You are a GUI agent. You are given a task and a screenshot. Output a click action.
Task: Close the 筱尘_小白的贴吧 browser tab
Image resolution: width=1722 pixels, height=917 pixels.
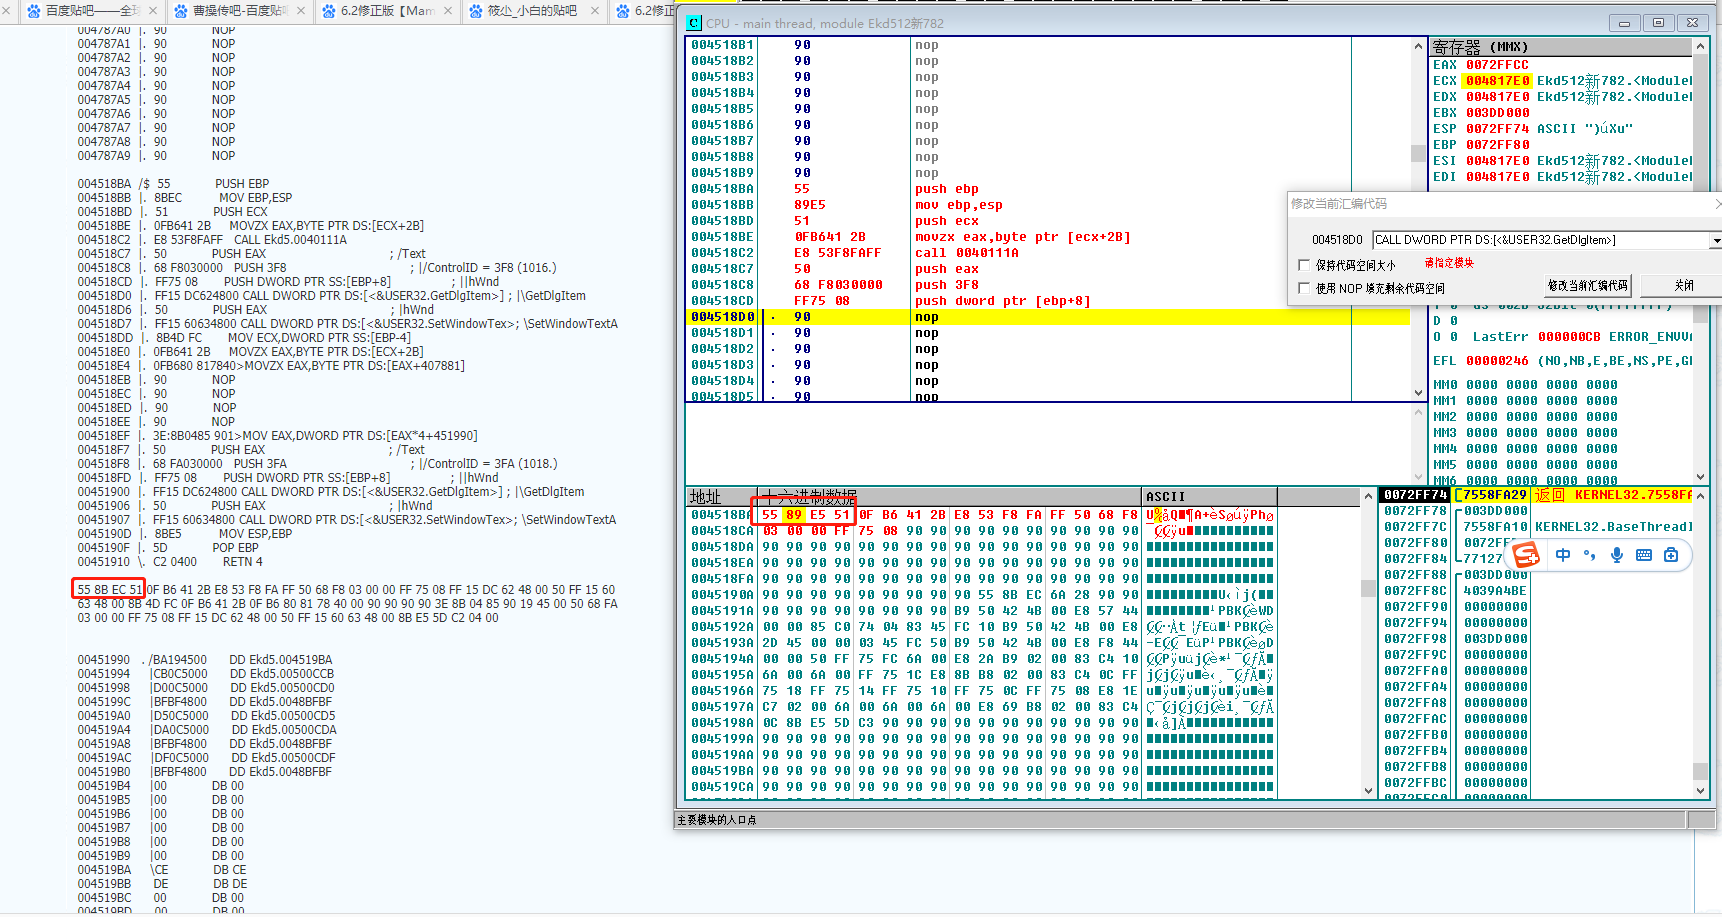(x=595, y=11)
